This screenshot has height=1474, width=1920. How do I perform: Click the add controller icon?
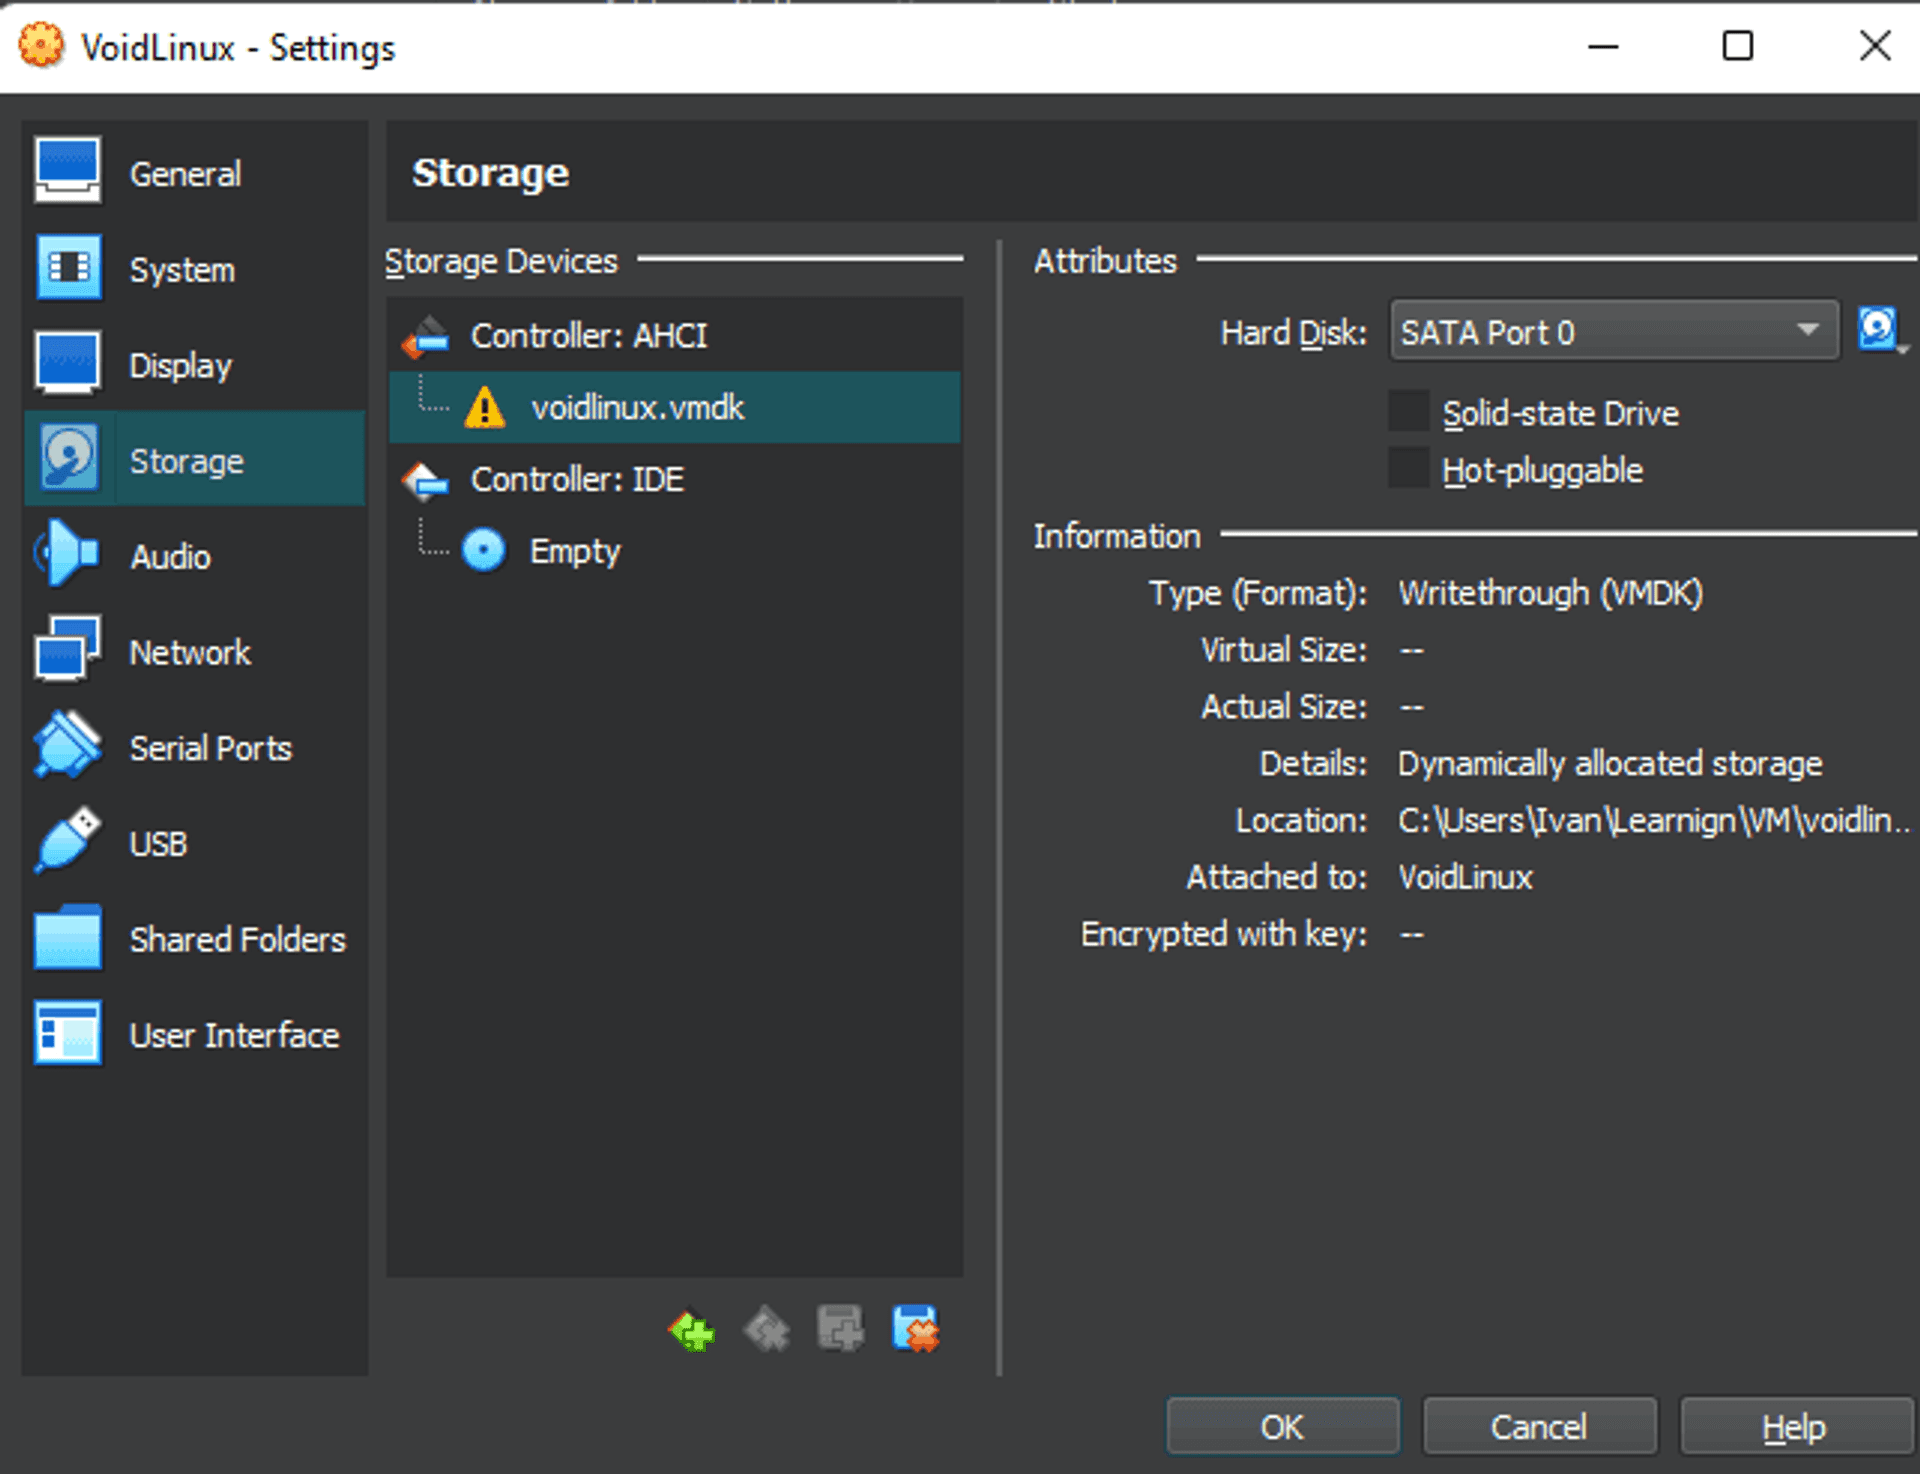tap(691, 1330)
